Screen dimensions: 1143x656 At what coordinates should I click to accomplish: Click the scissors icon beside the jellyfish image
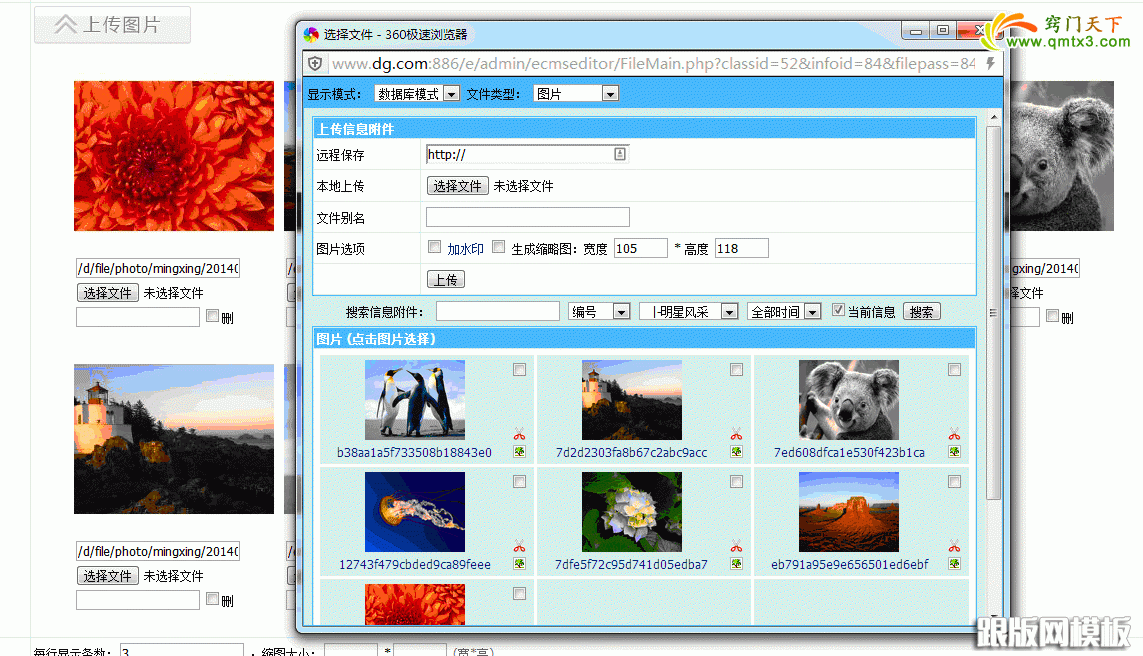(x=519, y=546)
